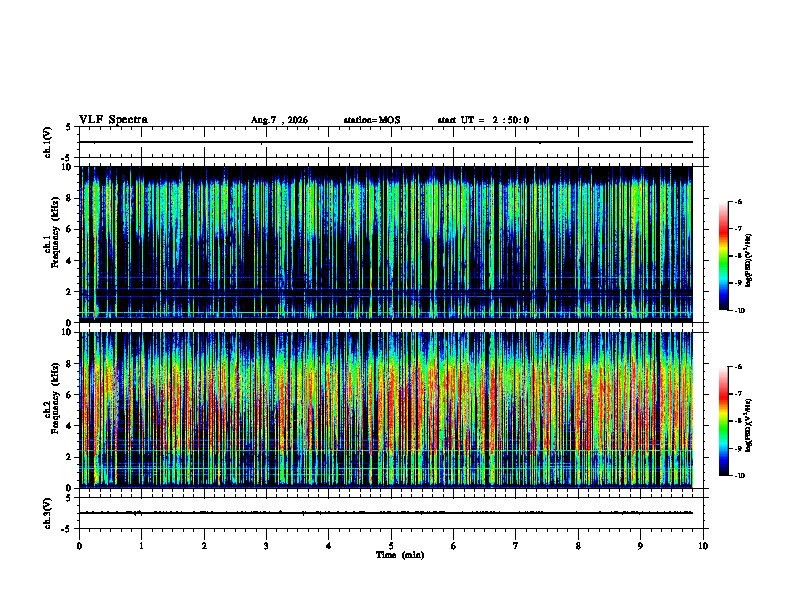Click inside the ch.1 spectrogram panel

386,244
